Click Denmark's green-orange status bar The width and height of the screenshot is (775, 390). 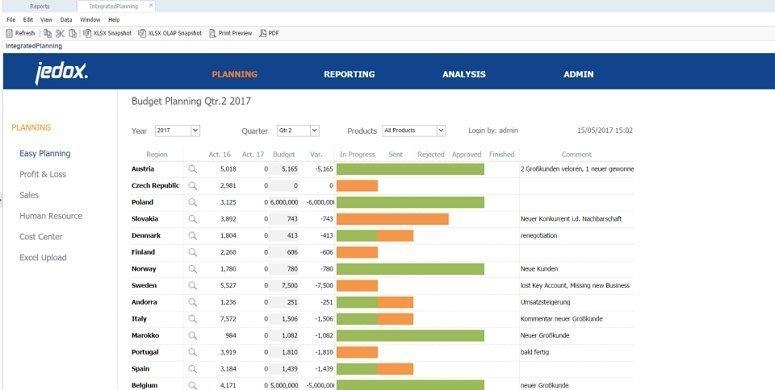pyautogui.click(x=375, y=236)
